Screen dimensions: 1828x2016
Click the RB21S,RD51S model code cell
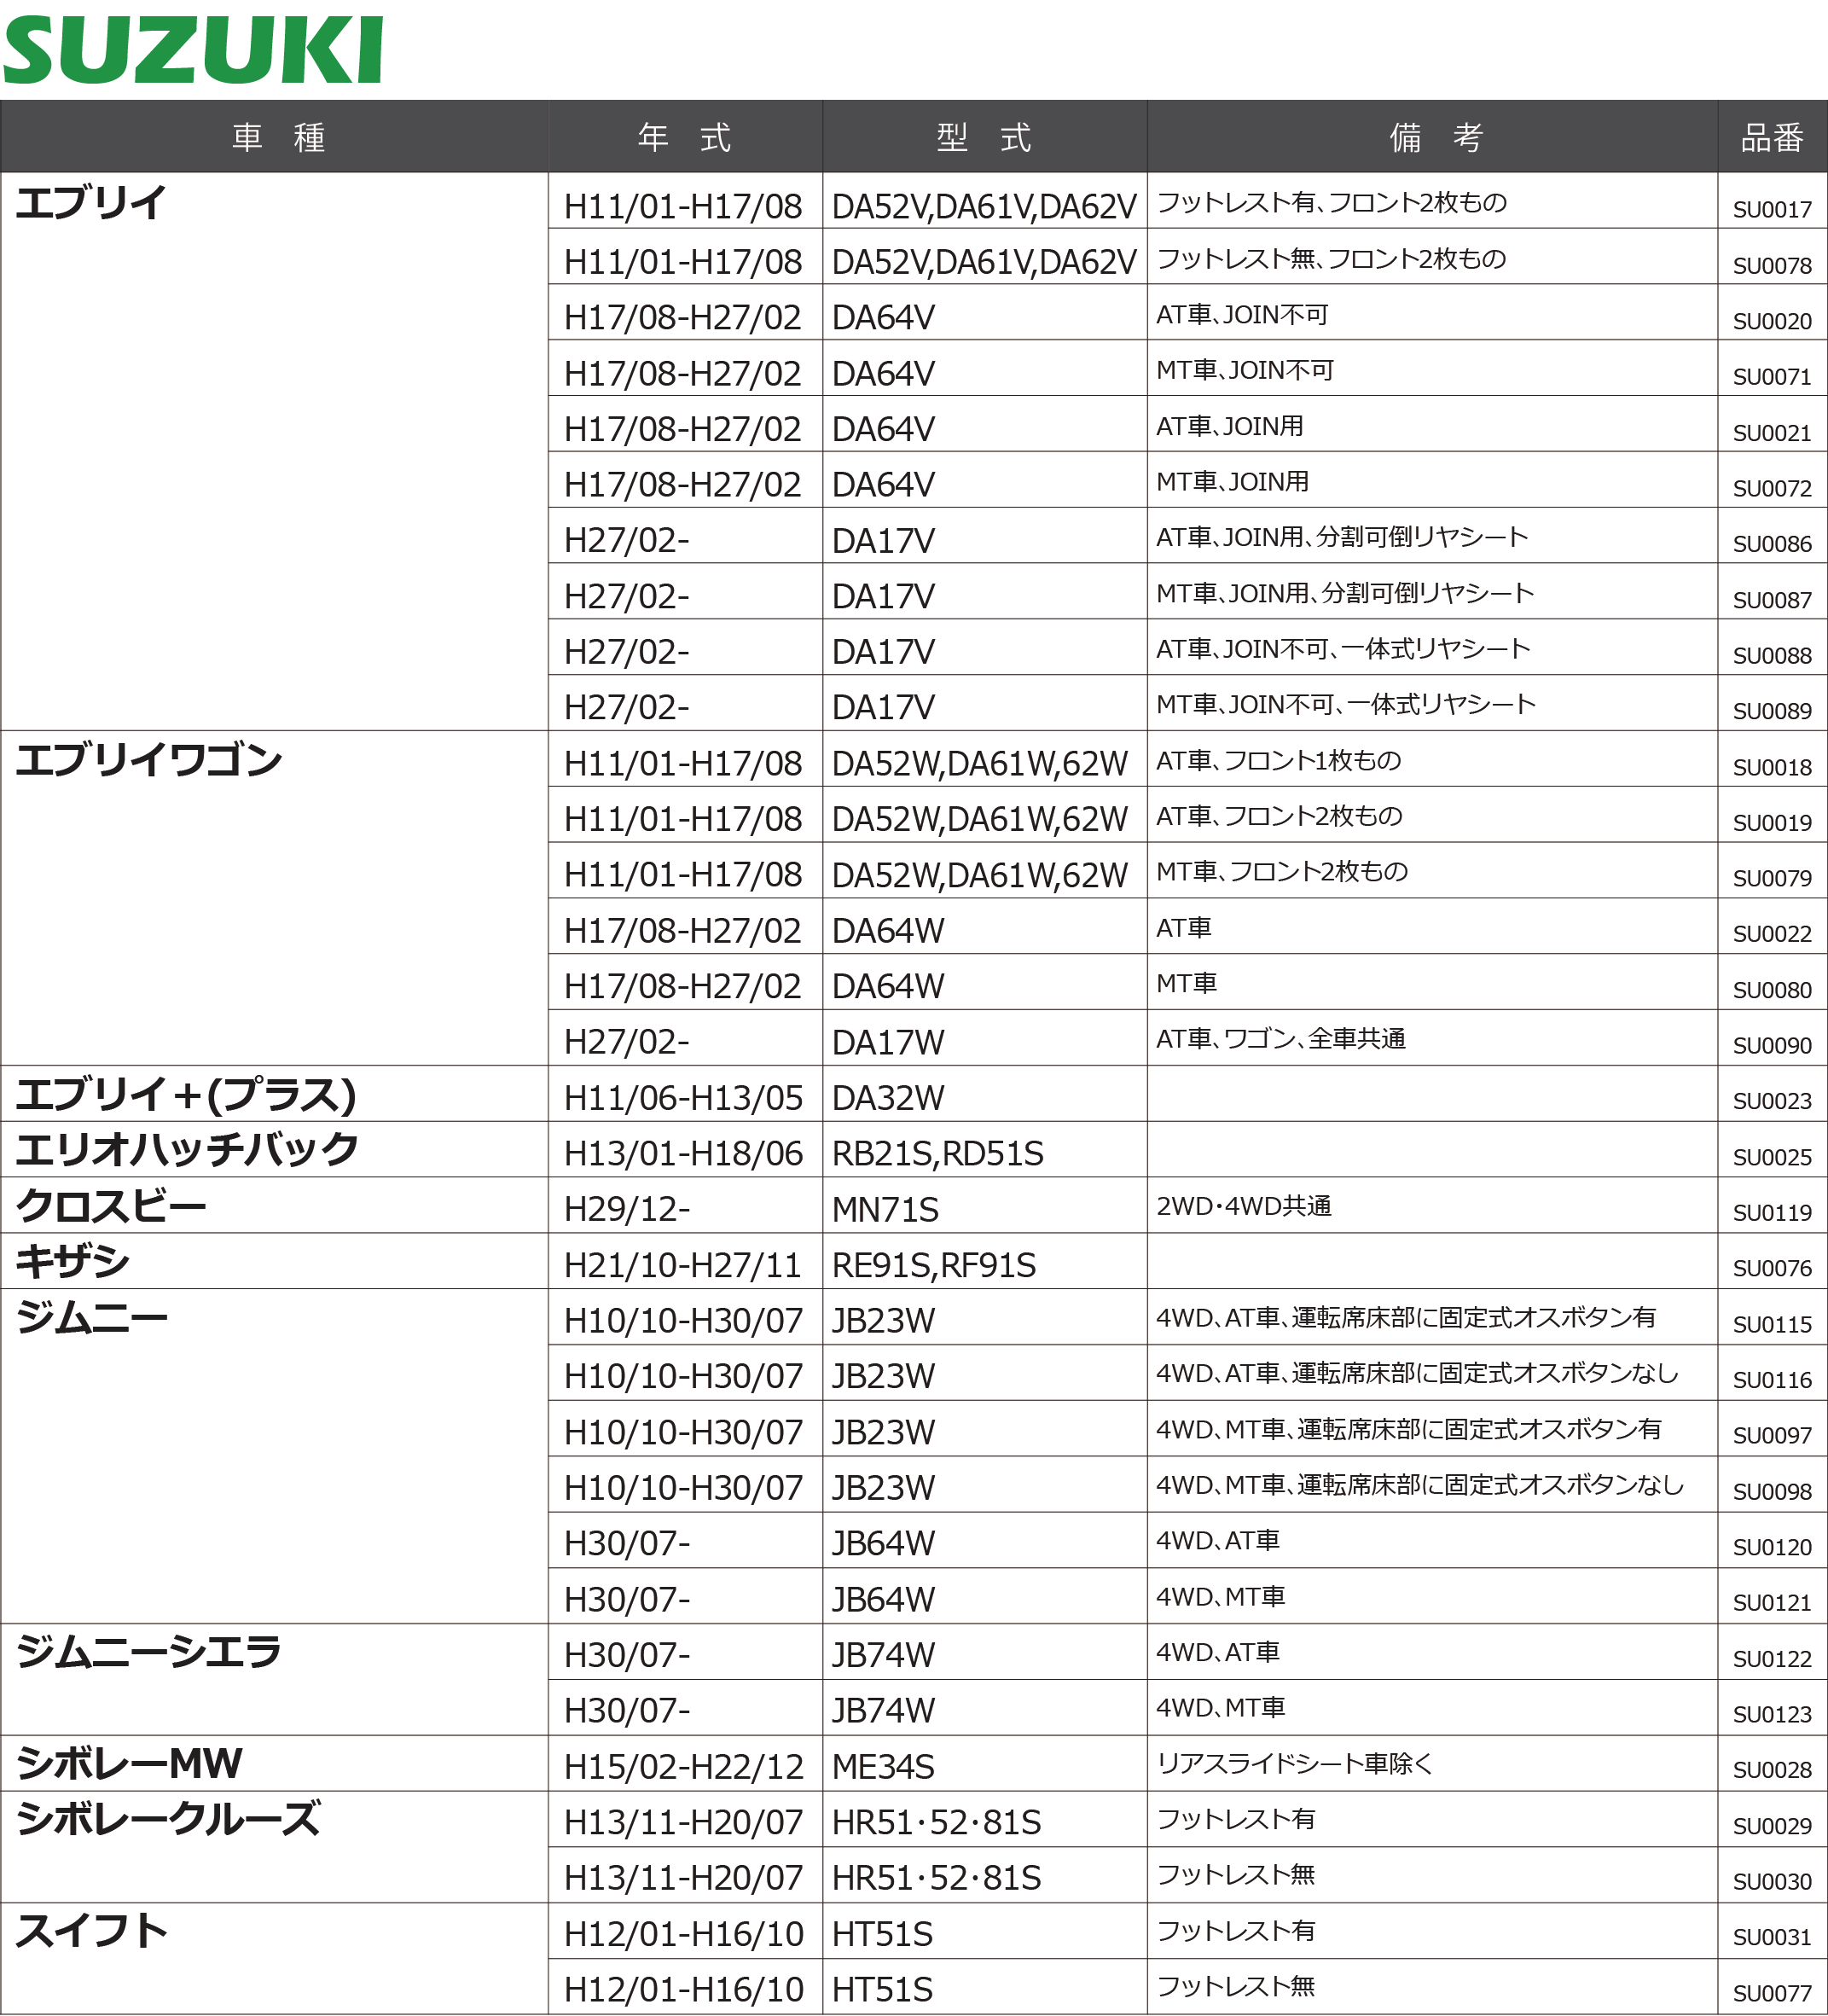[937, 1154]
